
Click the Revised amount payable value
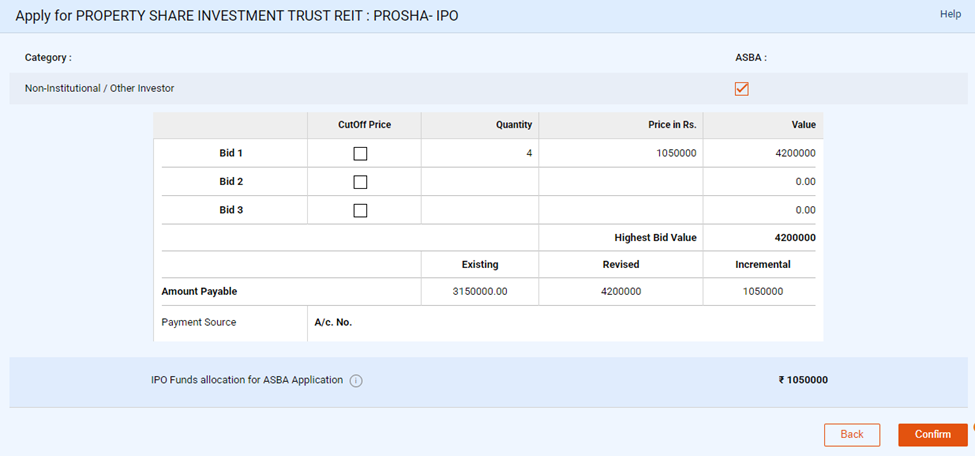pyautogui.click(x=620, y=292)
